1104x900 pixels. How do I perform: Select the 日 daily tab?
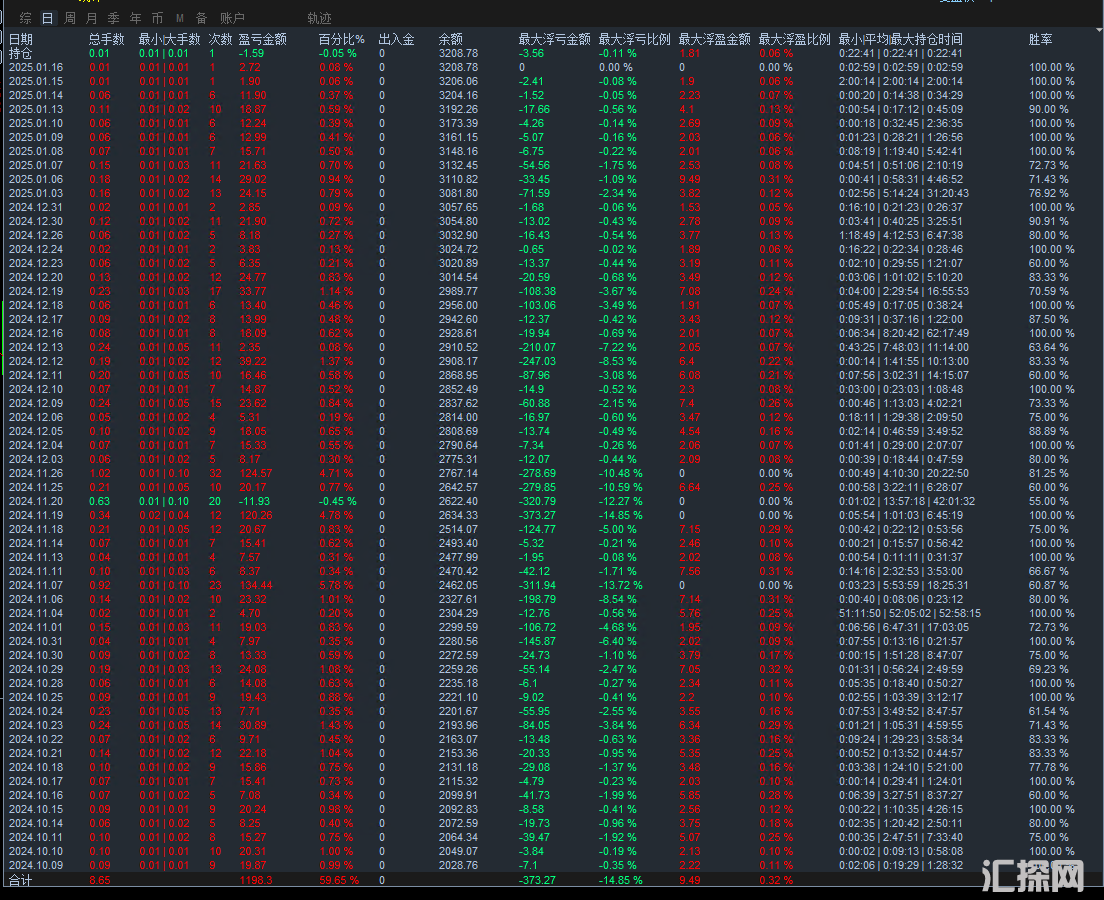tap(47, 18)
